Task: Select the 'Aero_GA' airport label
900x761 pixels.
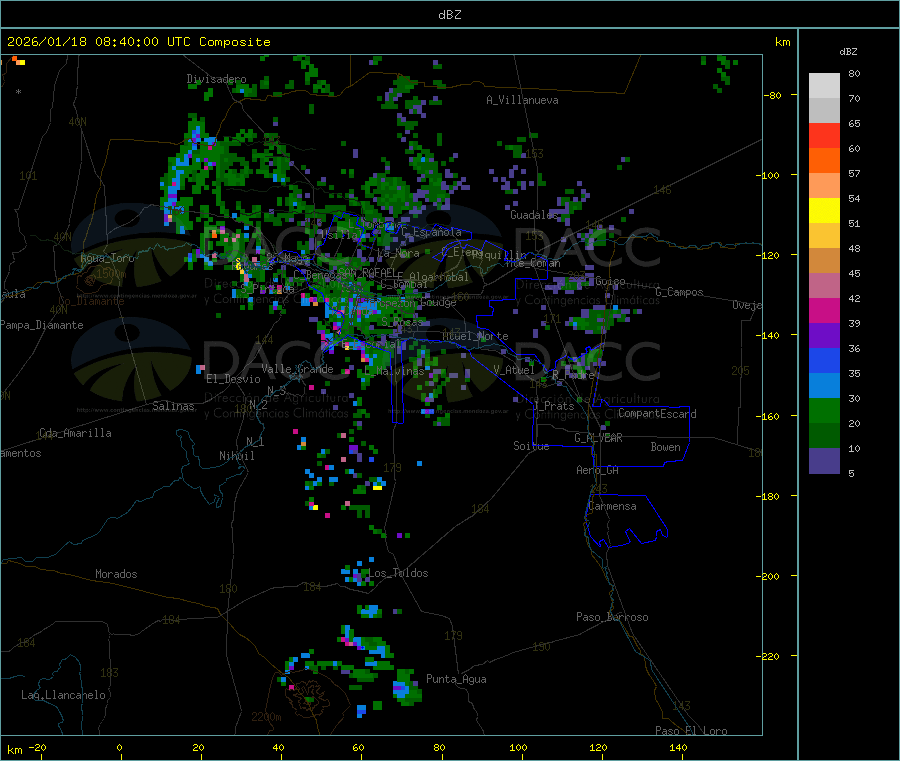Action: click(x=598, y=470)
